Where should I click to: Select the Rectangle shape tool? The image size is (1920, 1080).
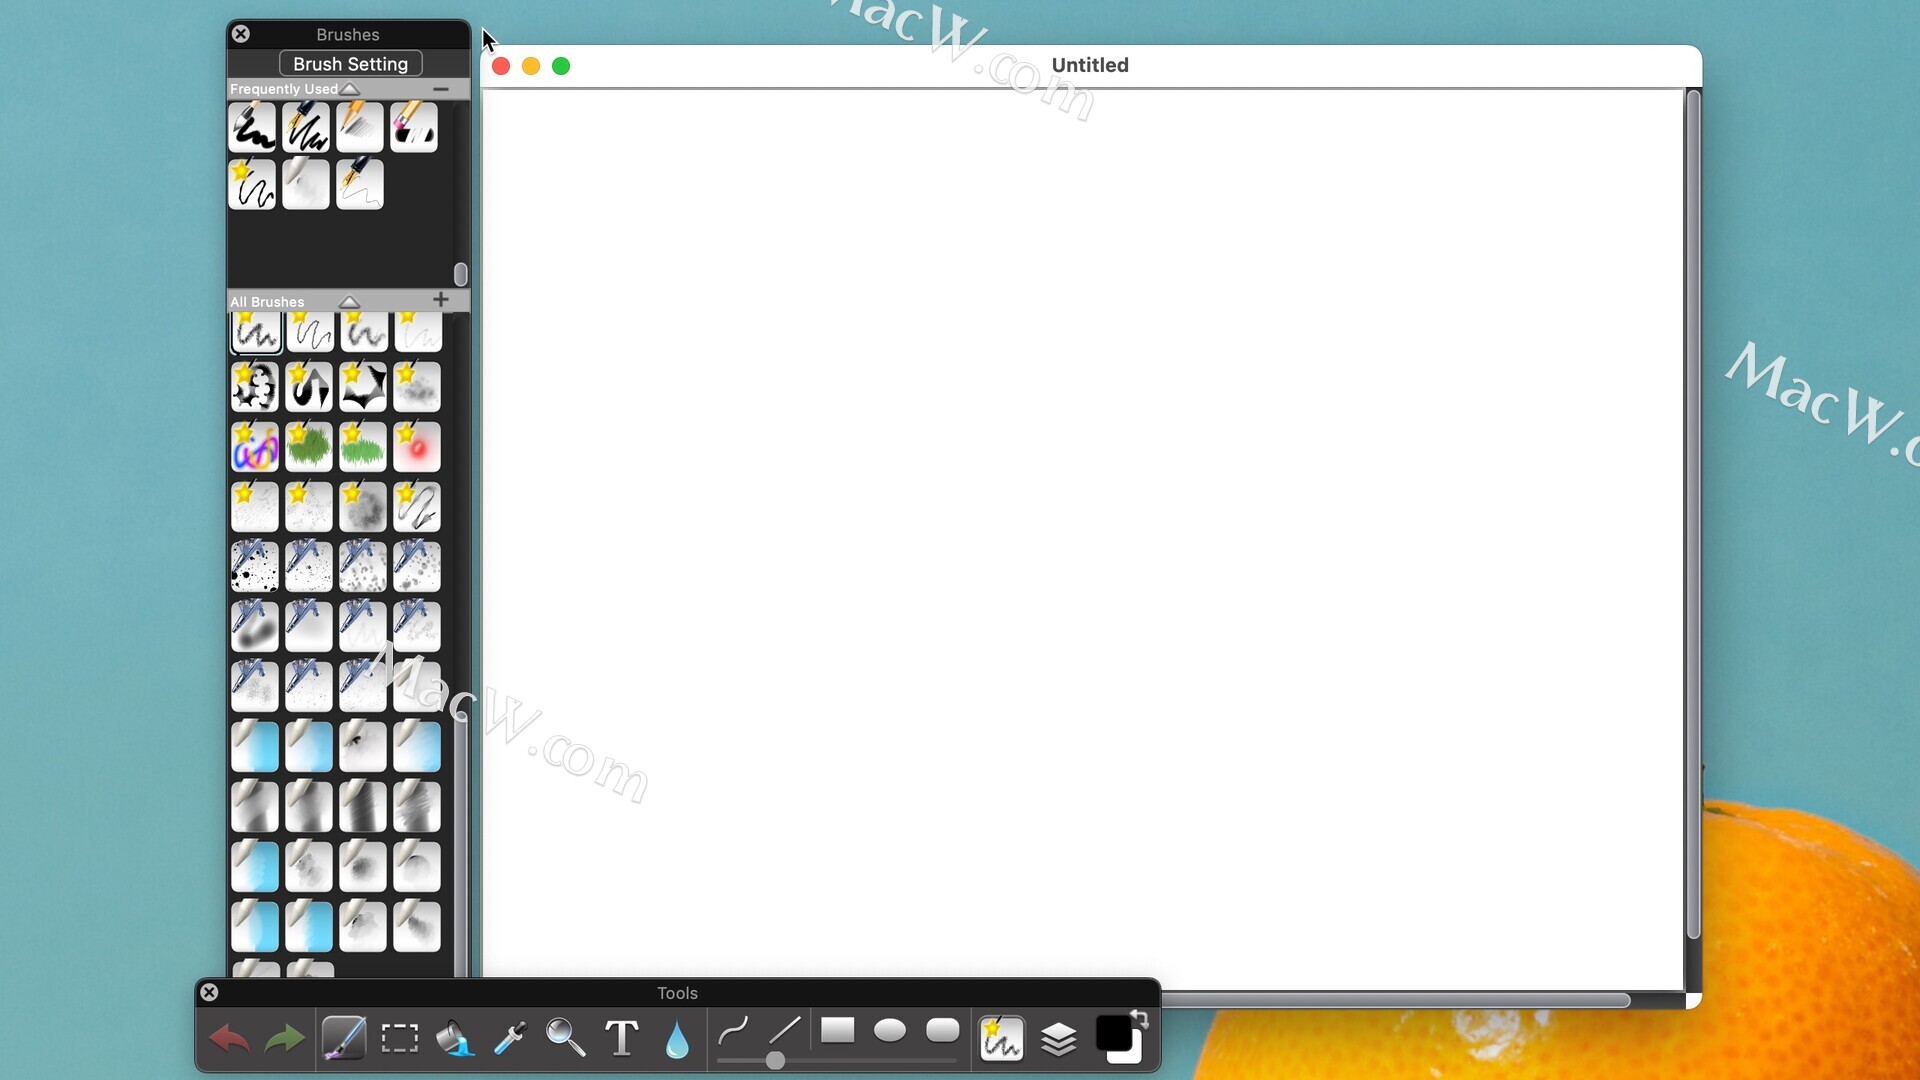pos(838,1030)
